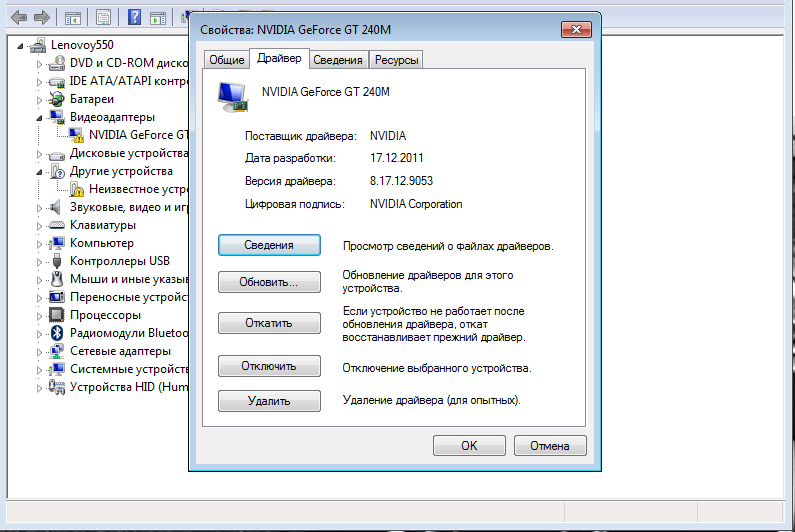Viewport: 795px width, 532px height.
Task: Click the Процессоры chip icon
Action: pos(57,315)
